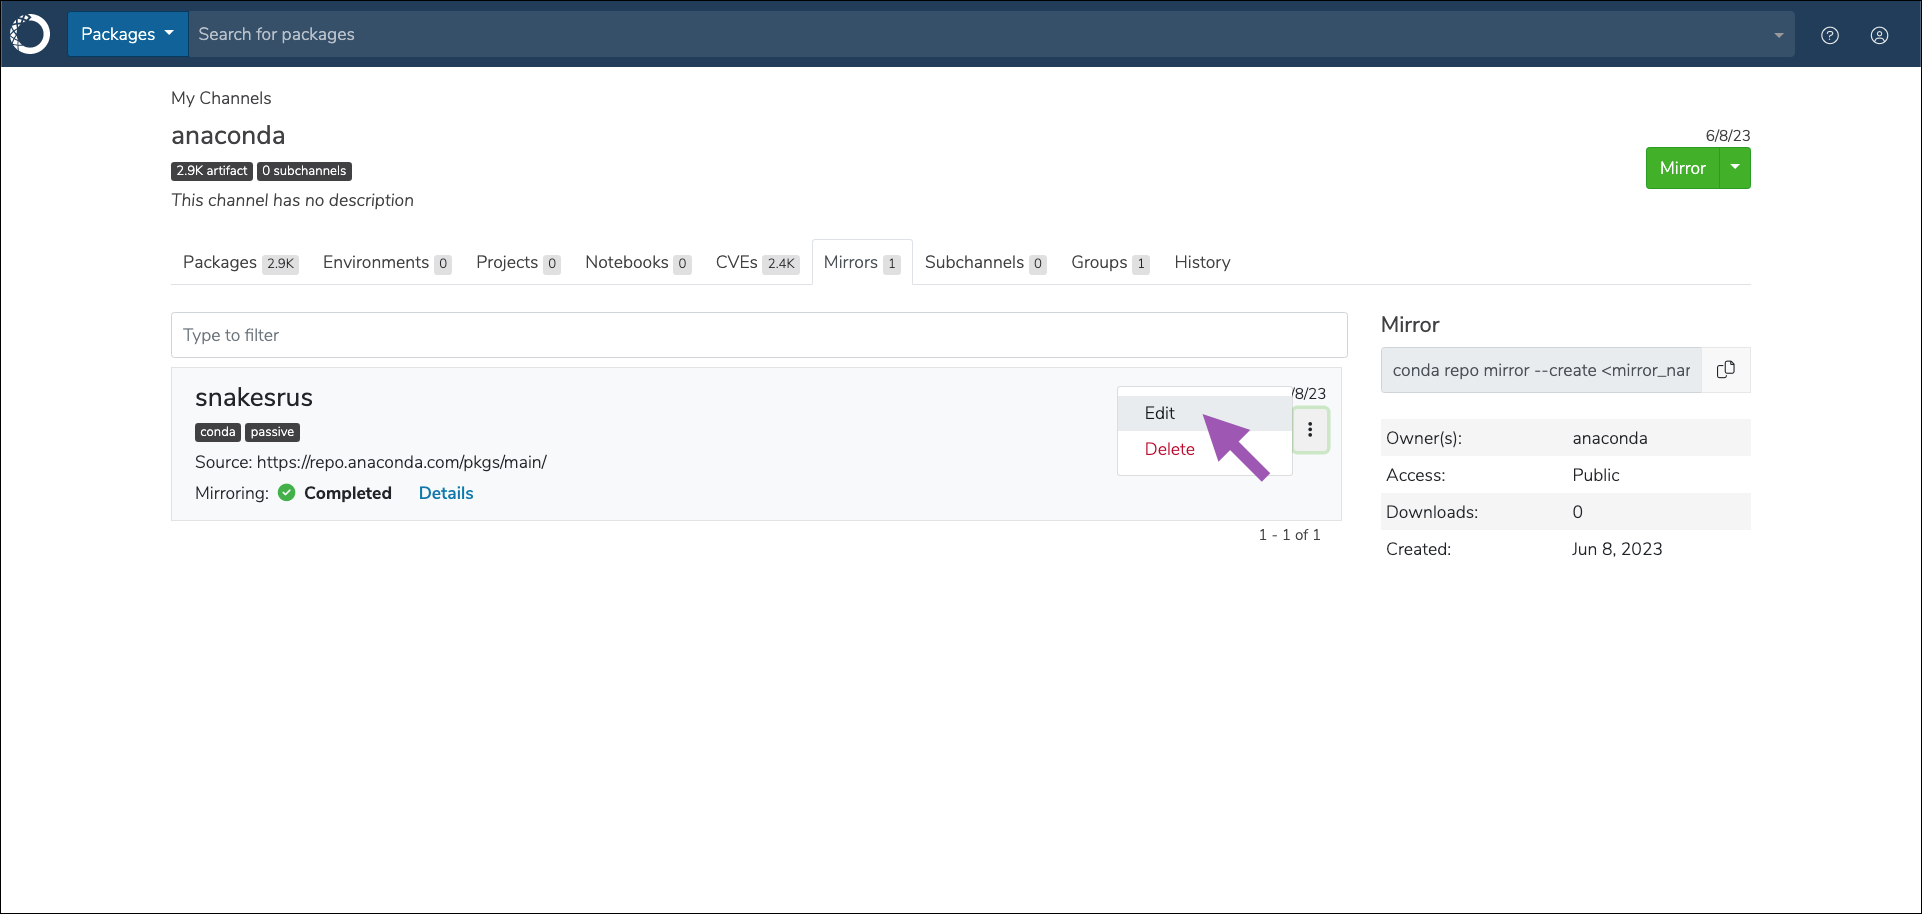Image resolution: width=1922 pixels, height=914 pixels.
Task: Click the pagination text 1 - 1 of 1
Action: click(x=1289, y=535)
